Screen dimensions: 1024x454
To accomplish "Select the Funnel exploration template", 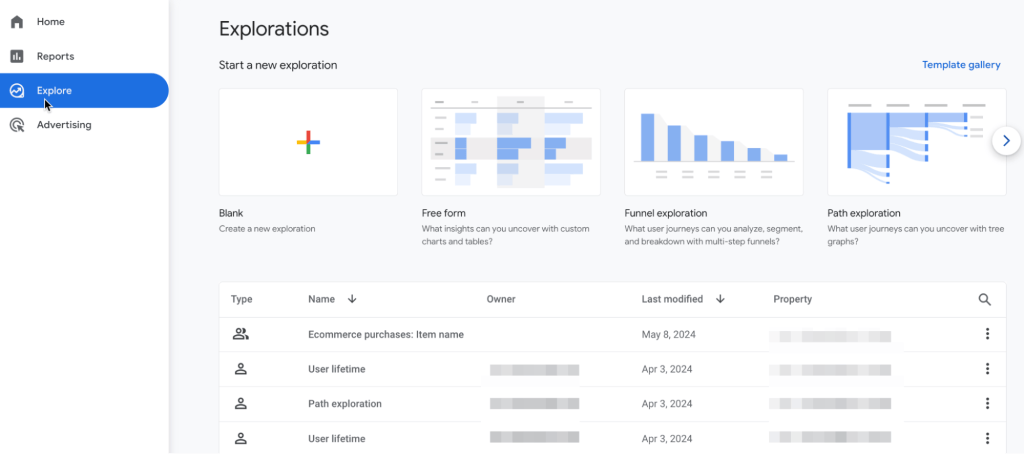I will coord(714,142).
